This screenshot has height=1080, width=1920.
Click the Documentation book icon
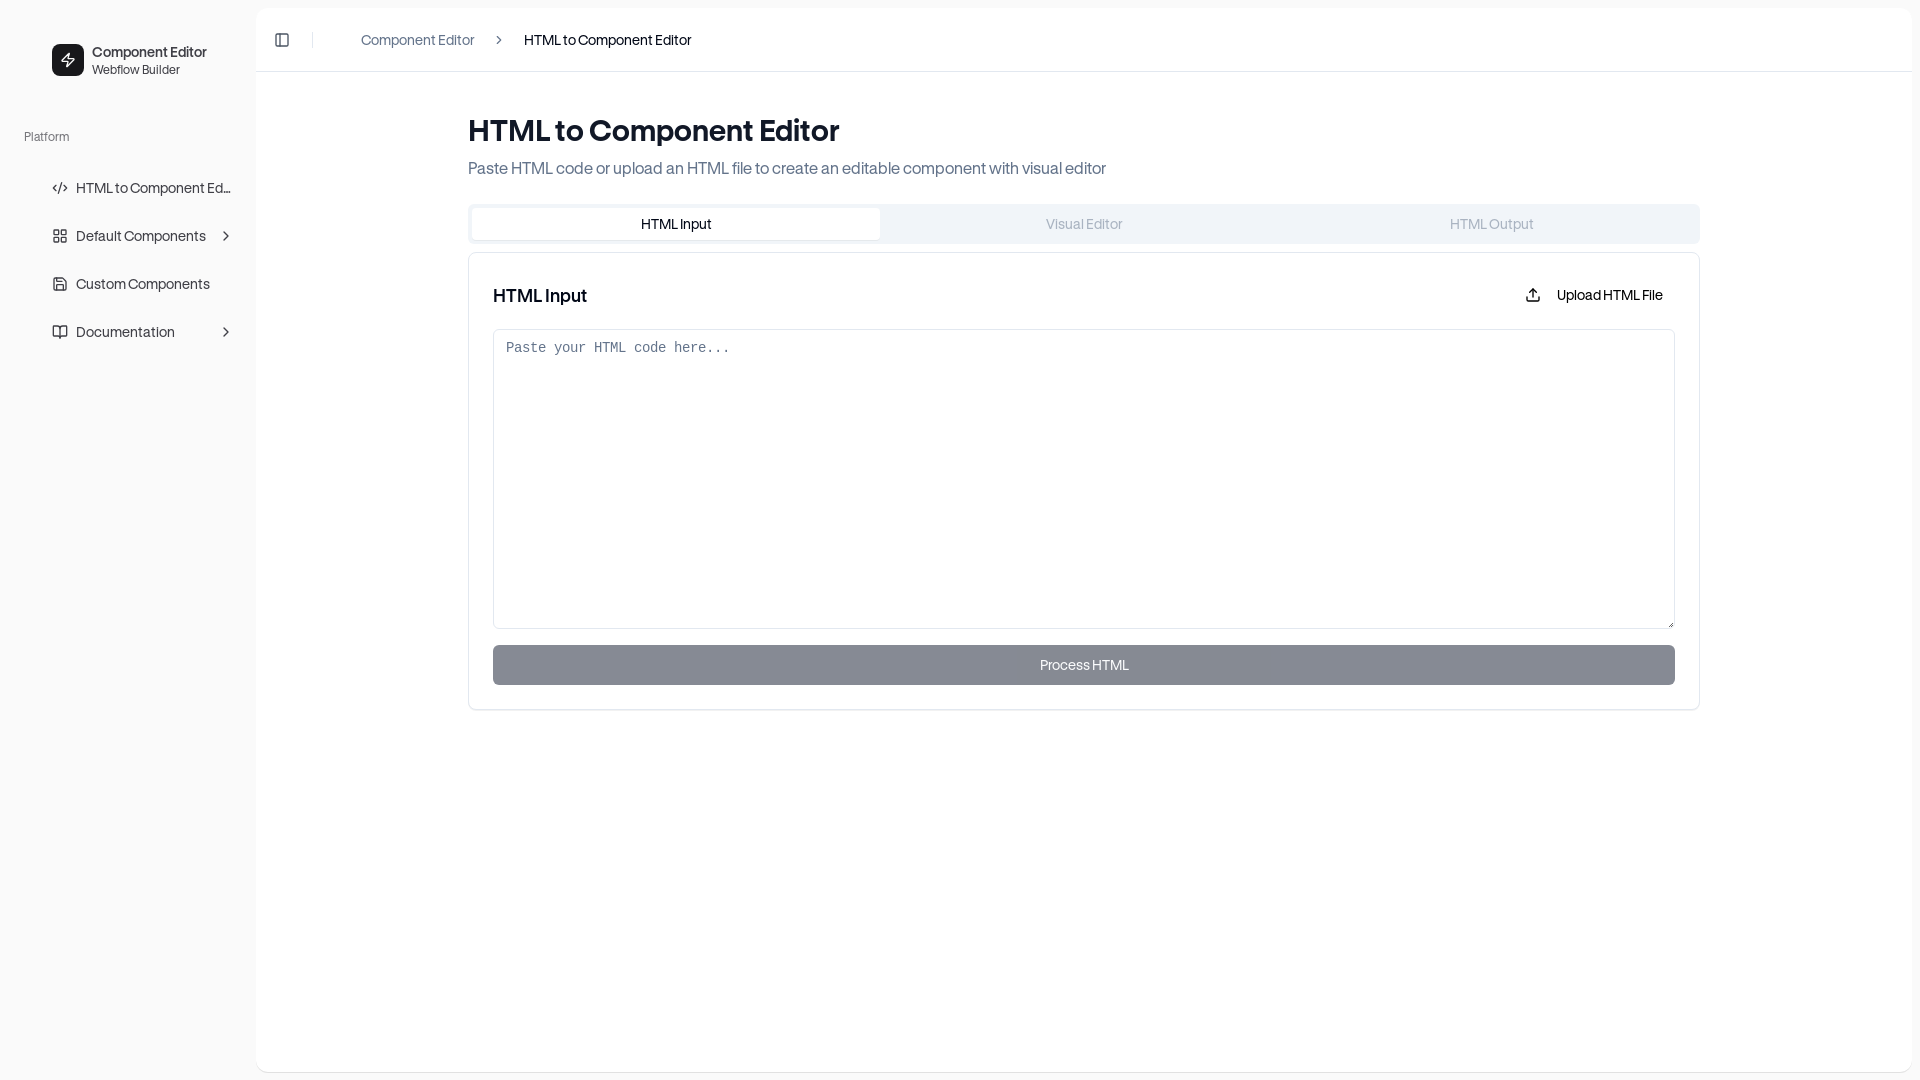click(60, 332)
